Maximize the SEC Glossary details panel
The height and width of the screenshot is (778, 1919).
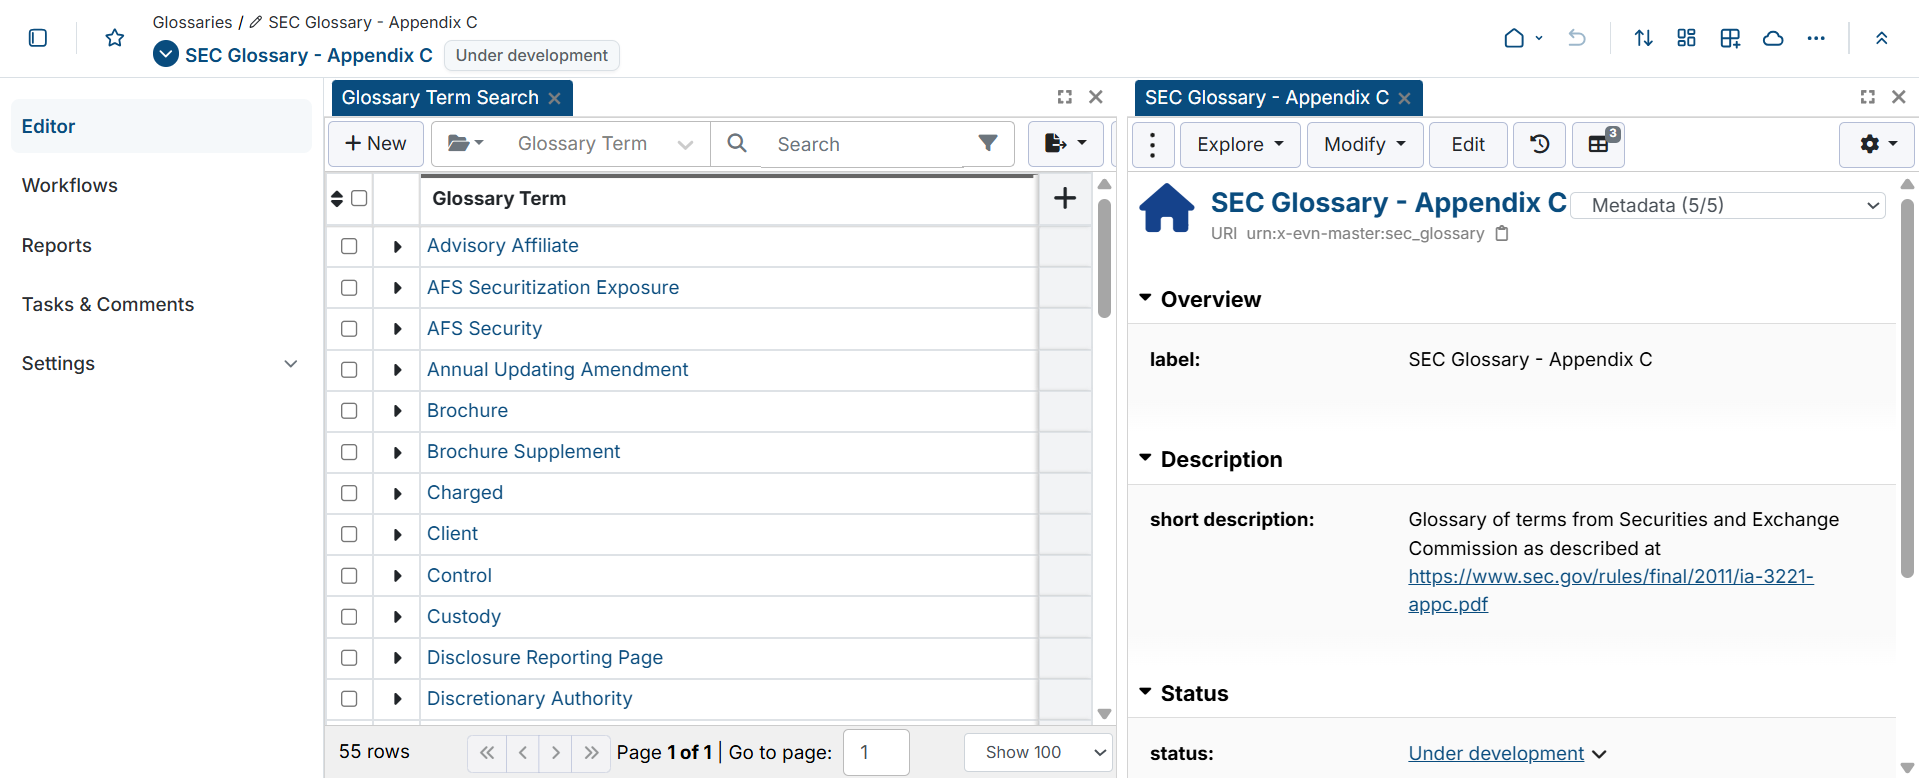[1867, 97]
